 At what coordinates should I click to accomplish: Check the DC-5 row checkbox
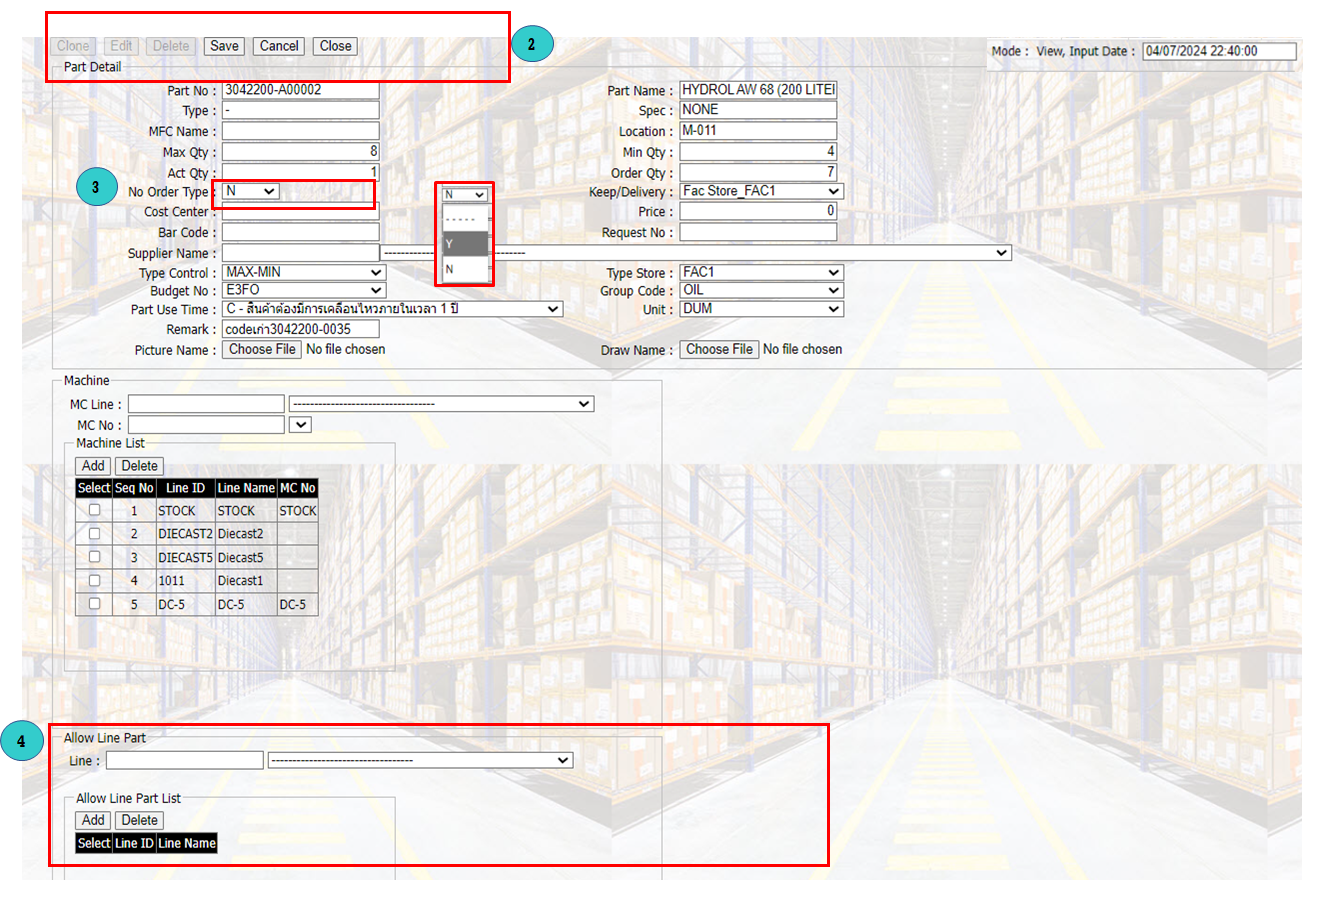click(x=94, y=604)
